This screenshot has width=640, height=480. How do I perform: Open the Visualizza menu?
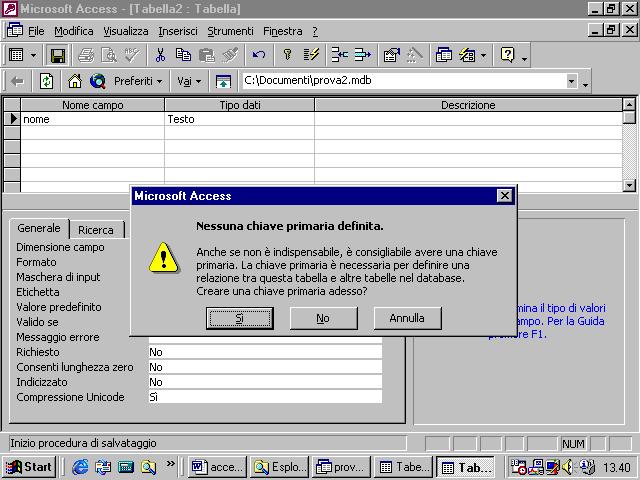(126, 31)
